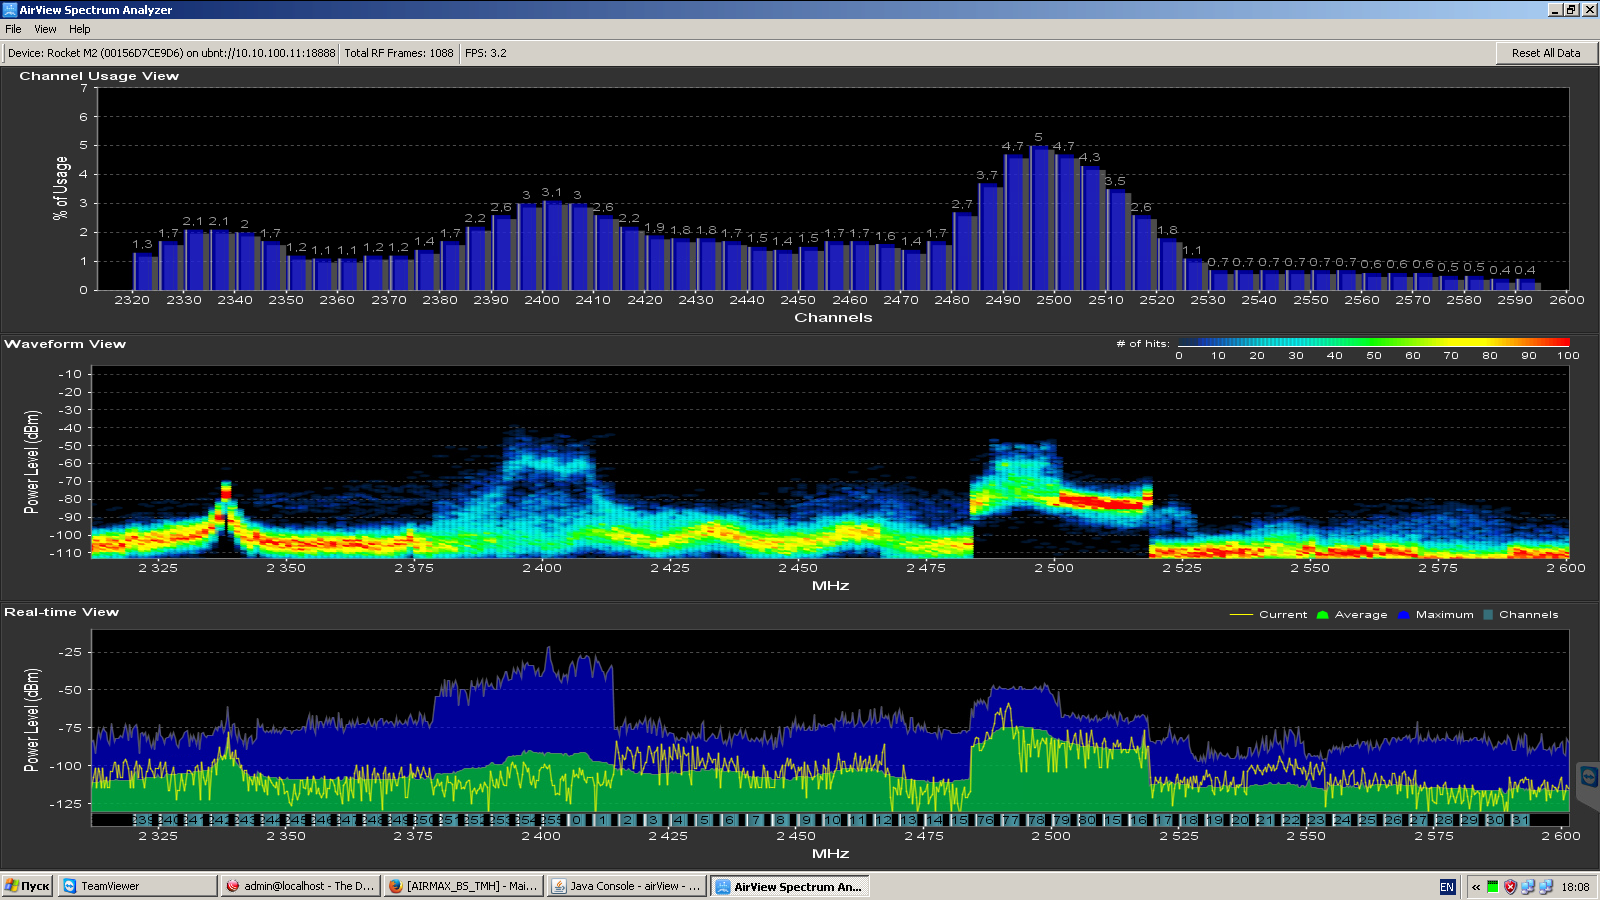Click the 18:08 system clock
Image resolution: width=1600 pixels, height=900 pixels.
click(x=1575, y=887)
